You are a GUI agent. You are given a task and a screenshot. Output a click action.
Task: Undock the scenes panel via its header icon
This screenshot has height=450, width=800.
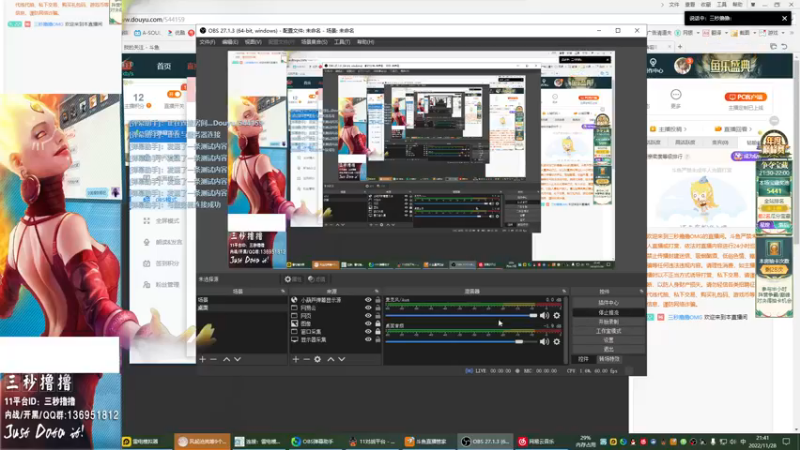(283, 291)
